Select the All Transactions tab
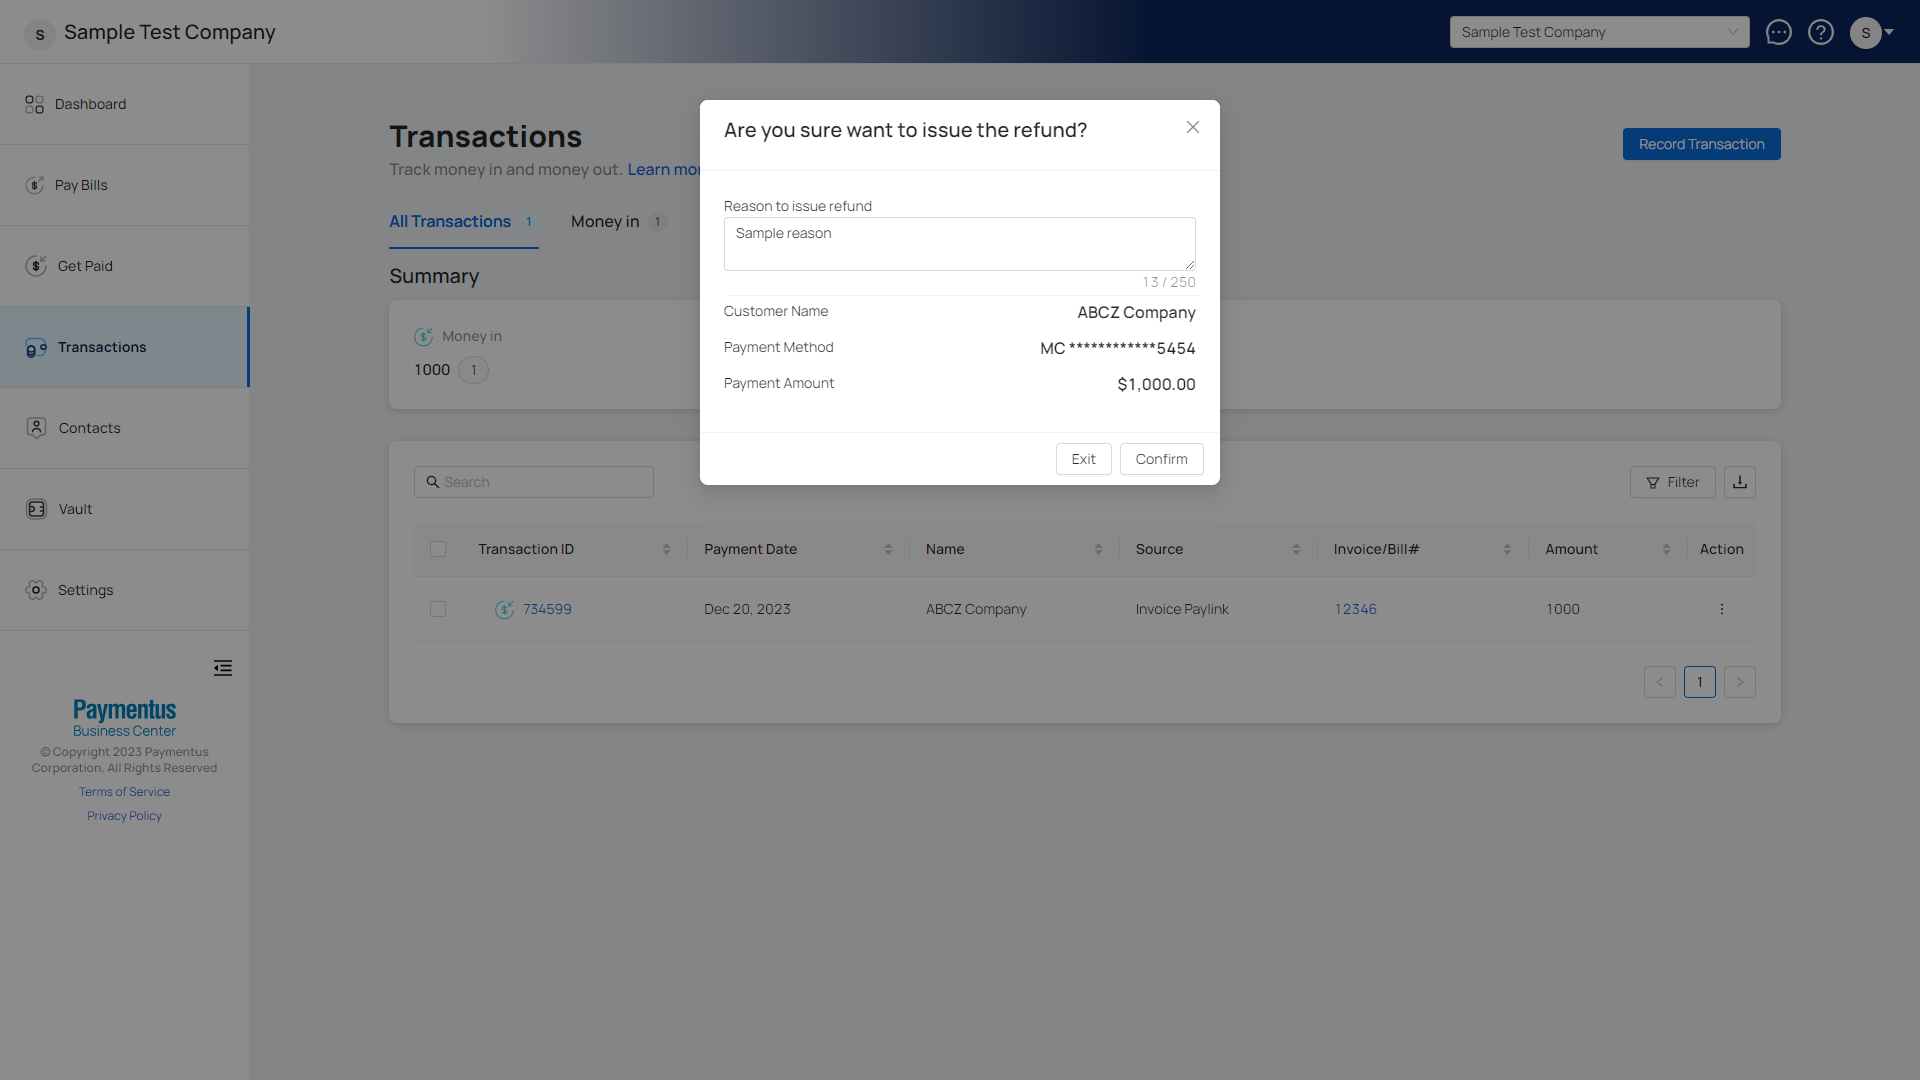Screen dimensions: 1920x1080 click(x=450, y=222)
